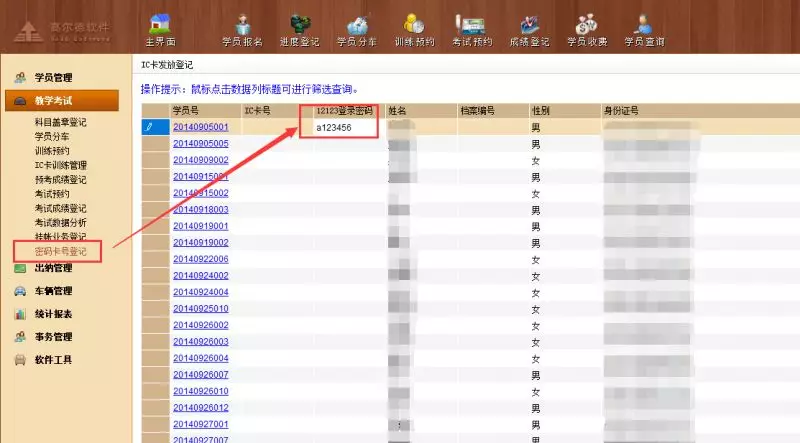
Task: Open student link 20140927001
Action: click(x=201, y=424)
